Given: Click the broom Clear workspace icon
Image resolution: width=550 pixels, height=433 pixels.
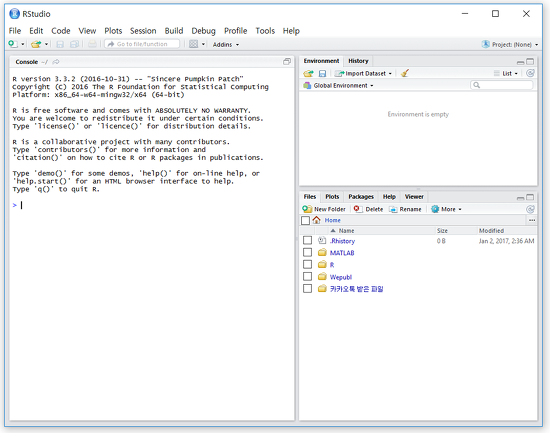Looking at the screenshot, I should coord(405,73).
